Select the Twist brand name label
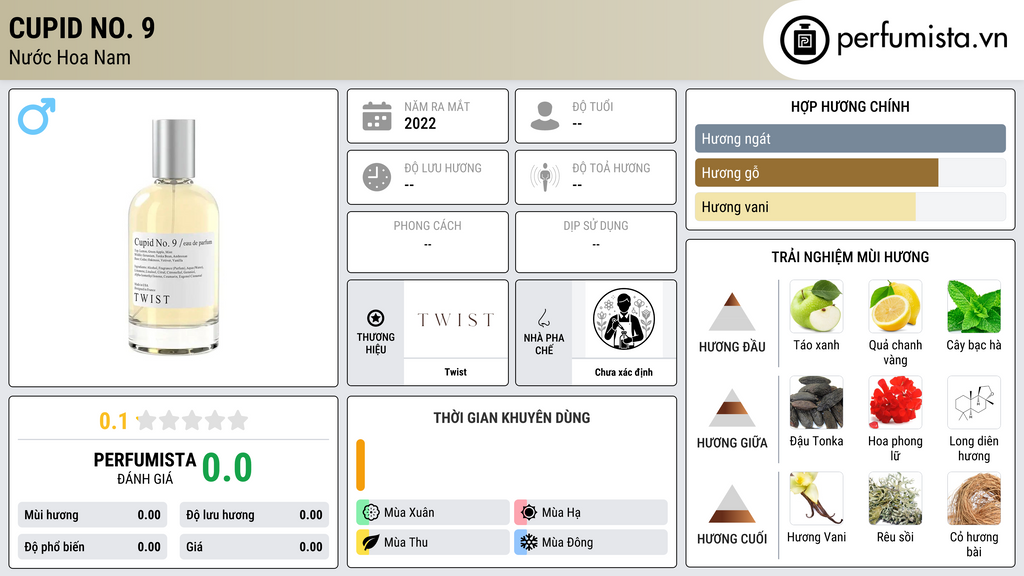 [456, 372]
